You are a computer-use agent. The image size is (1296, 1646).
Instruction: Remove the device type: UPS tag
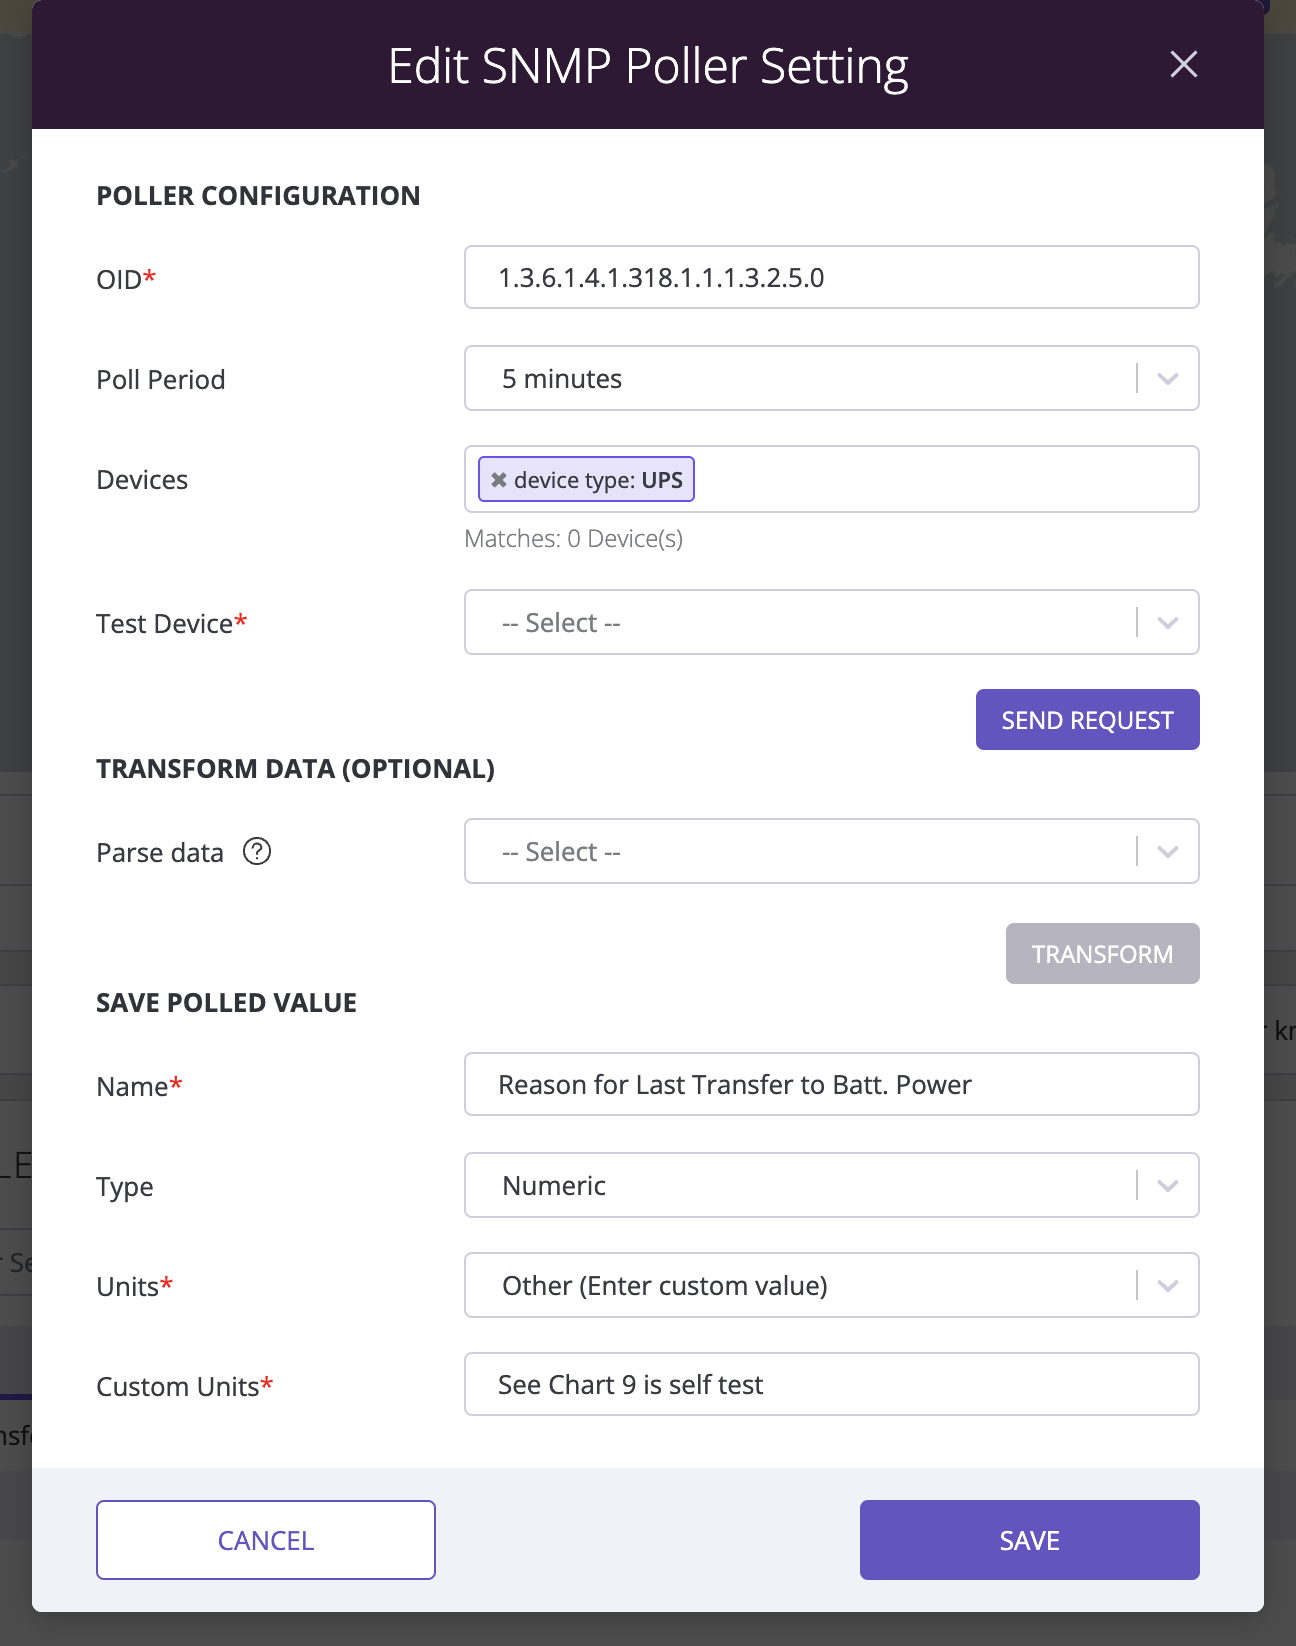(x=498, y=480)
